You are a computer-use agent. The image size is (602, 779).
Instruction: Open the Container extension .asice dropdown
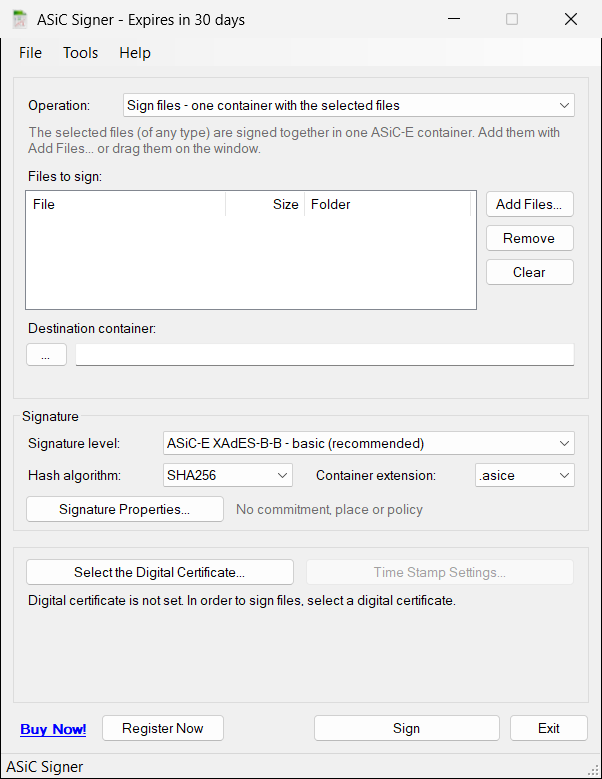pos(525,475)
